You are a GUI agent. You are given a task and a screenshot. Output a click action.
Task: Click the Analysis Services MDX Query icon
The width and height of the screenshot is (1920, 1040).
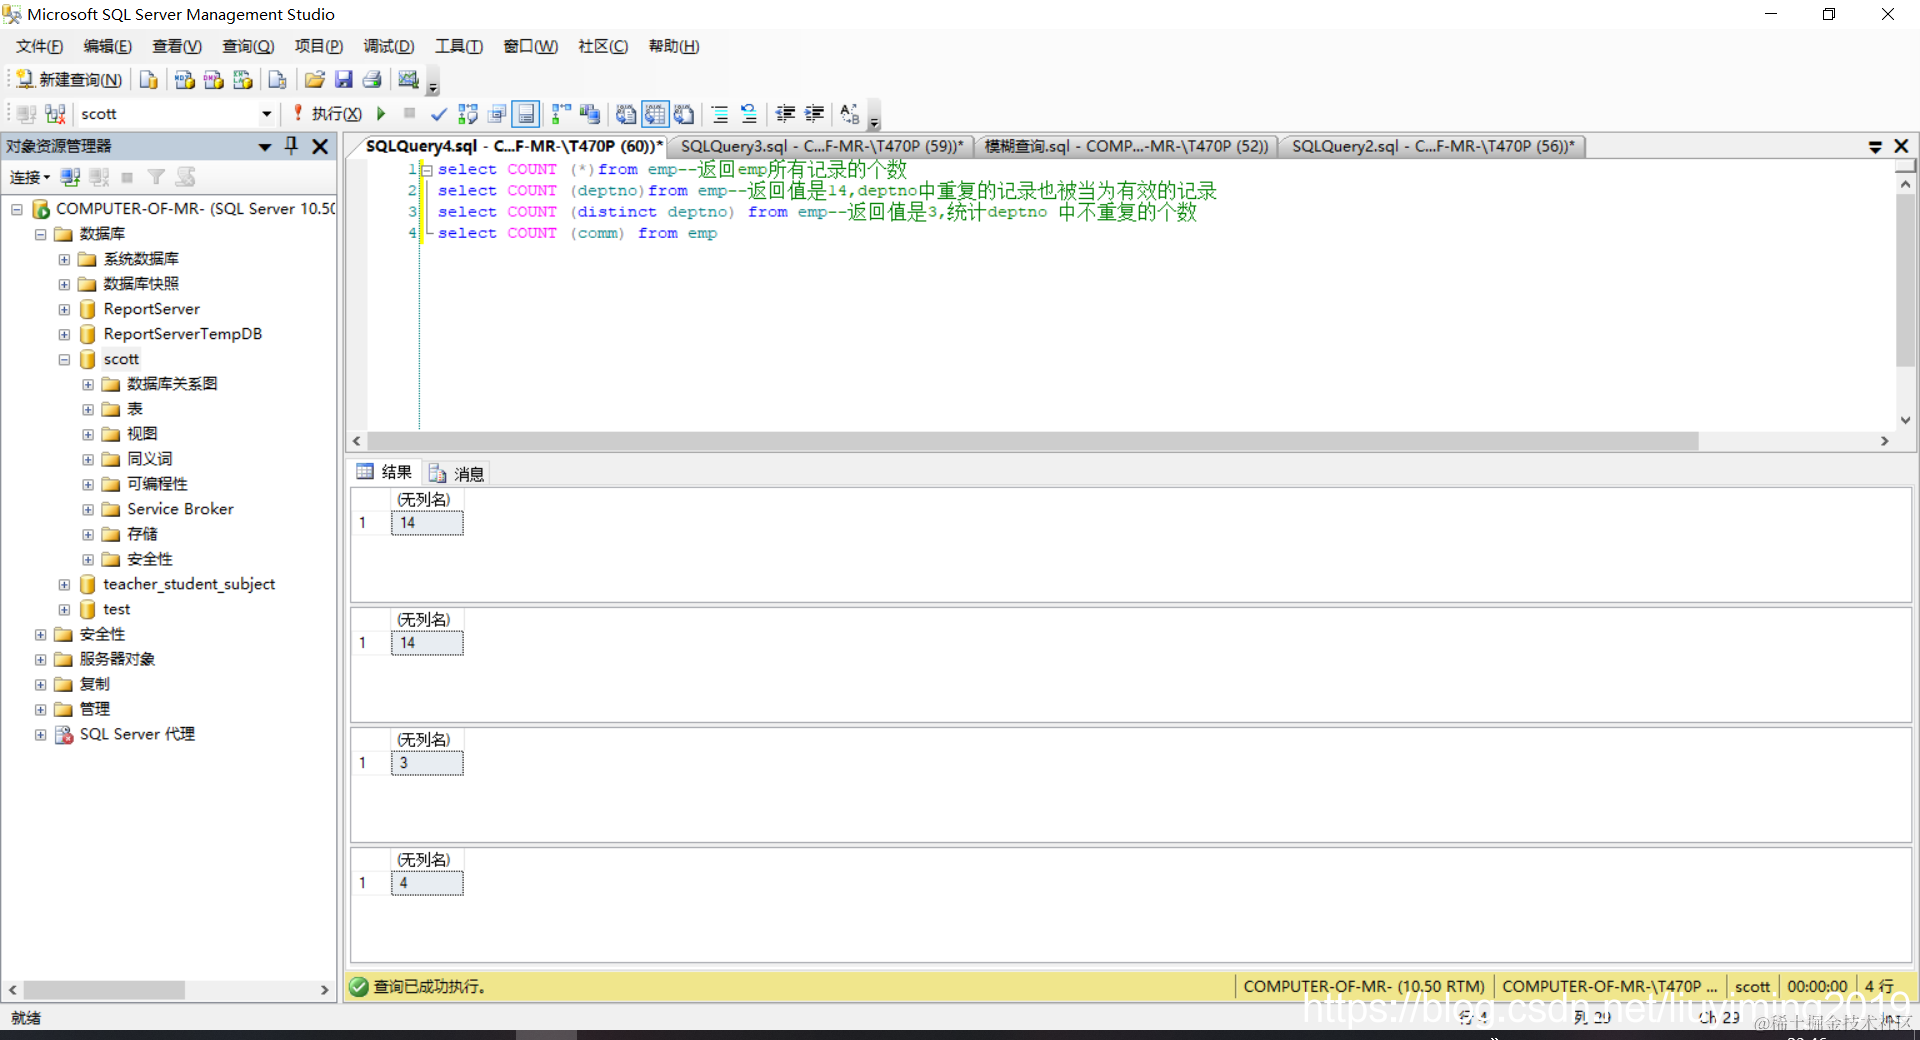pyautogui.click(x=184, y=79)
